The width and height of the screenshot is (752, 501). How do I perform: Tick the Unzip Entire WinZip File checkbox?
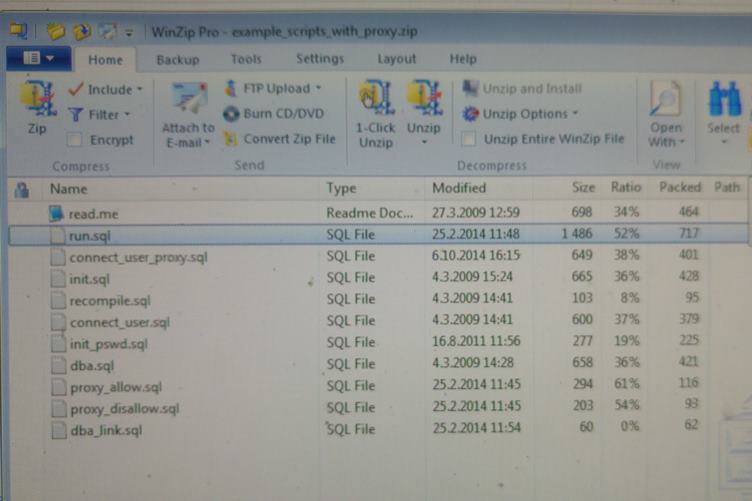click(x=469, y=140)
